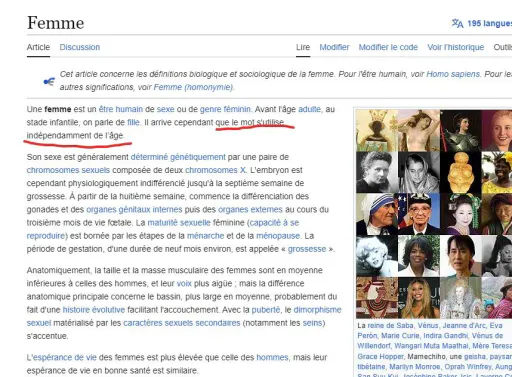Click the translation languages icon
The width and height of the screenshot is (512, 377).
coord(457,23)
